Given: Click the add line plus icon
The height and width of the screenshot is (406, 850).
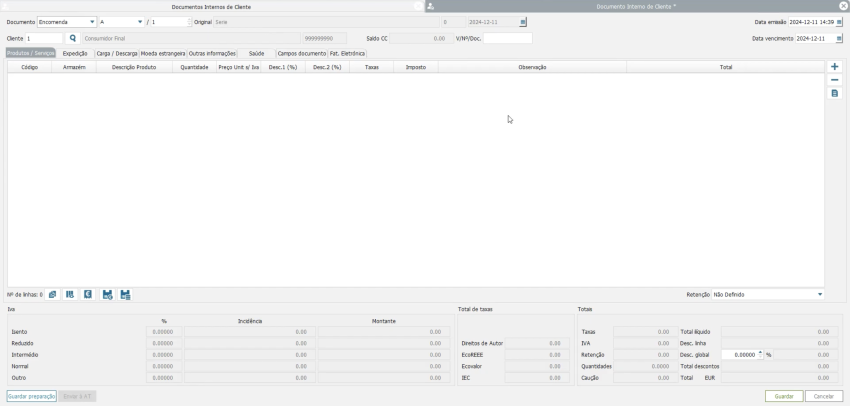Looking at the screenshot, I should [x=835, y=67].
